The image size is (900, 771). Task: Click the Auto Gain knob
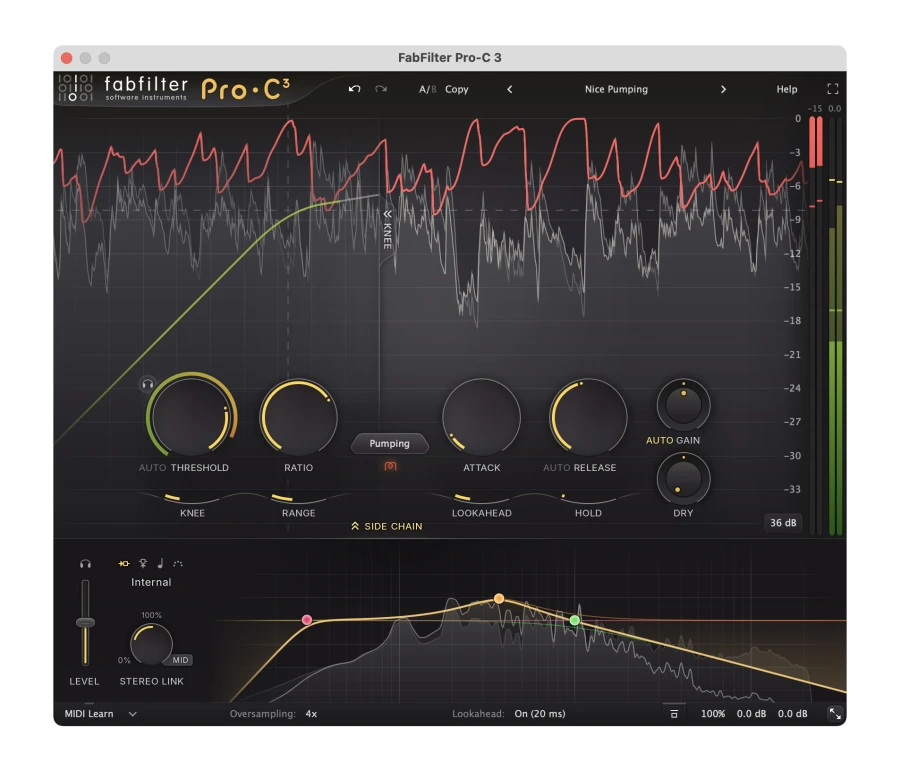[x=683, y=405]
